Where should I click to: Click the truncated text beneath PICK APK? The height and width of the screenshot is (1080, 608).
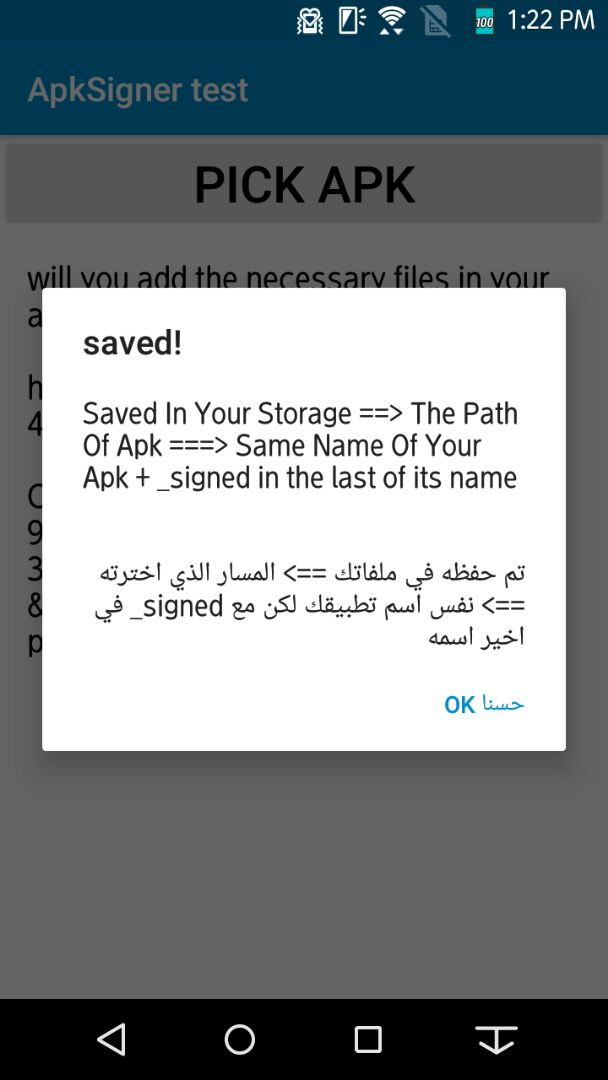click(300, 278)
